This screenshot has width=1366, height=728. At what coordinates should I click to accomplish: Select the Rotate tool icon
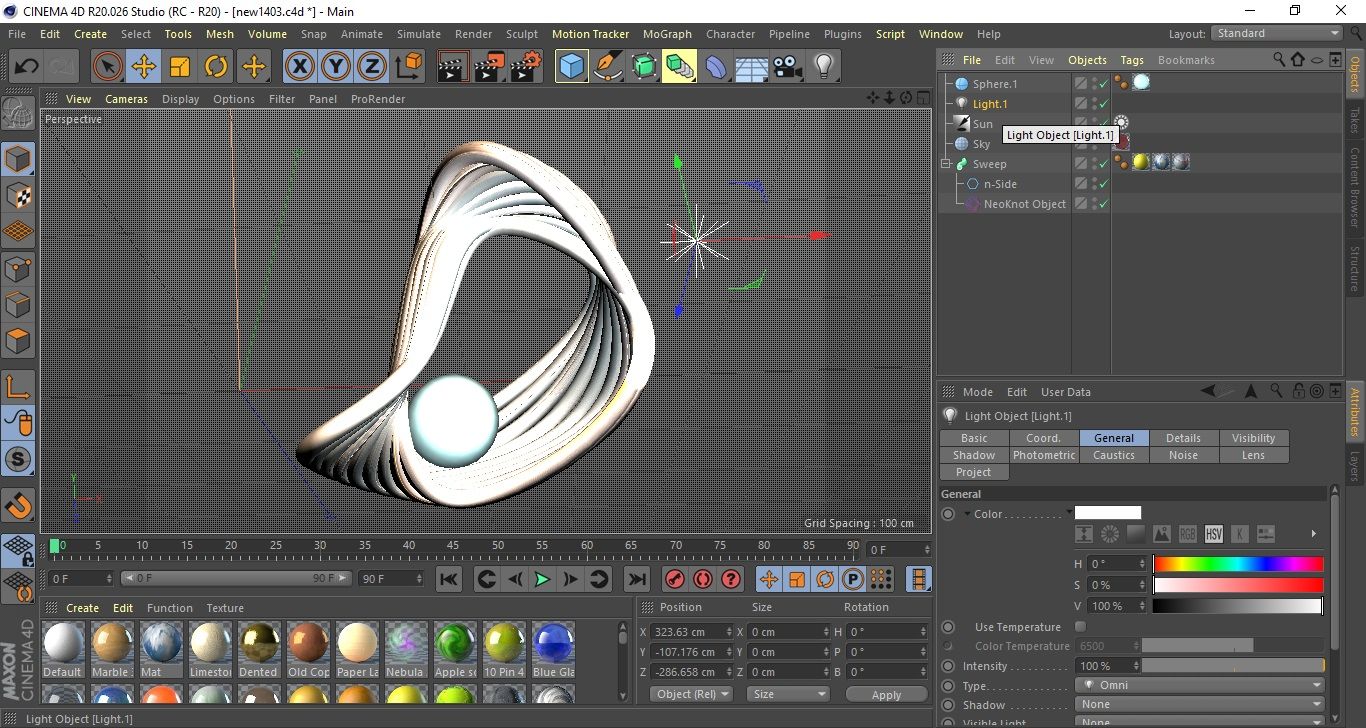[216, 67]
